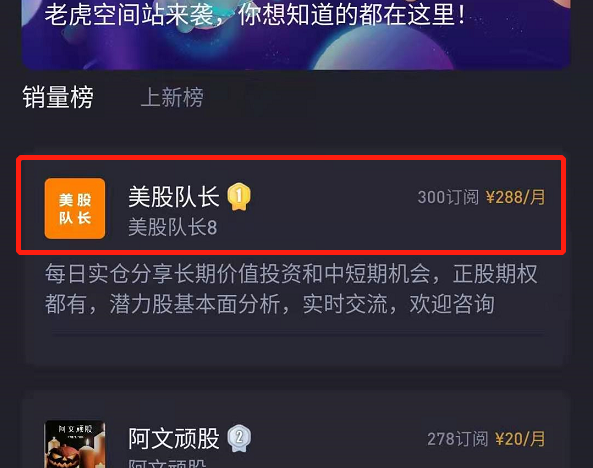This screenshot has height=468, width=593.
Task: Open the 阿文顽股 title
Action: 174,439
